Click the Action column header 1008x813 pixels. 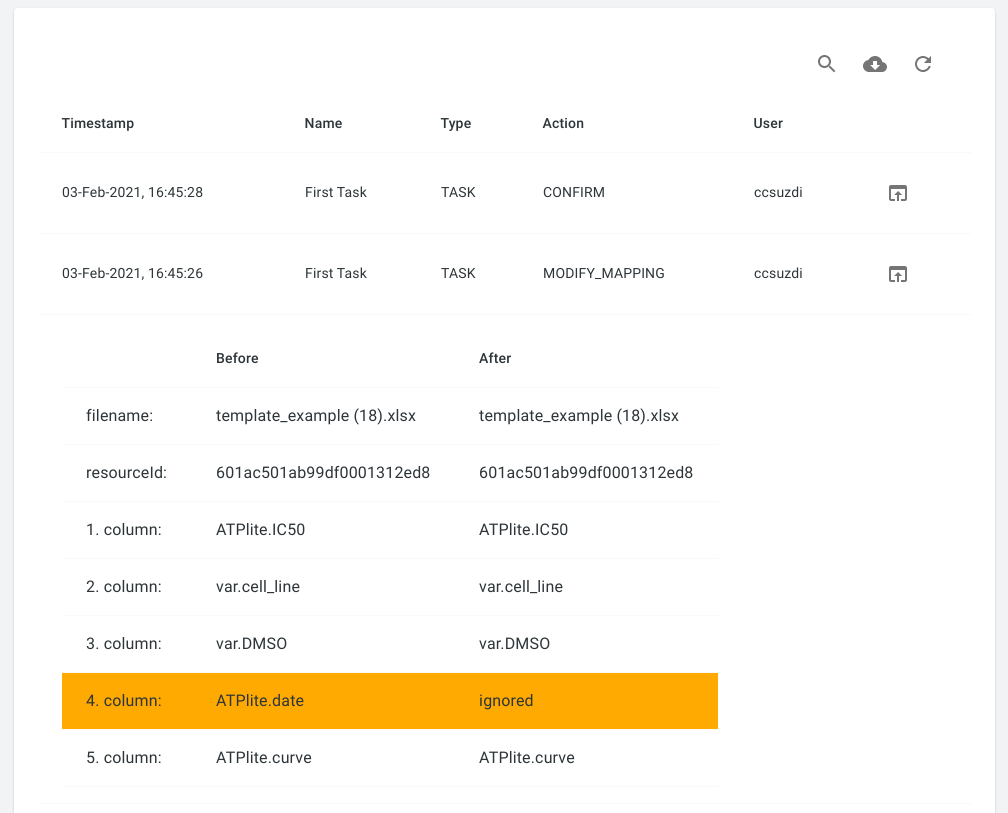(563, 123)
